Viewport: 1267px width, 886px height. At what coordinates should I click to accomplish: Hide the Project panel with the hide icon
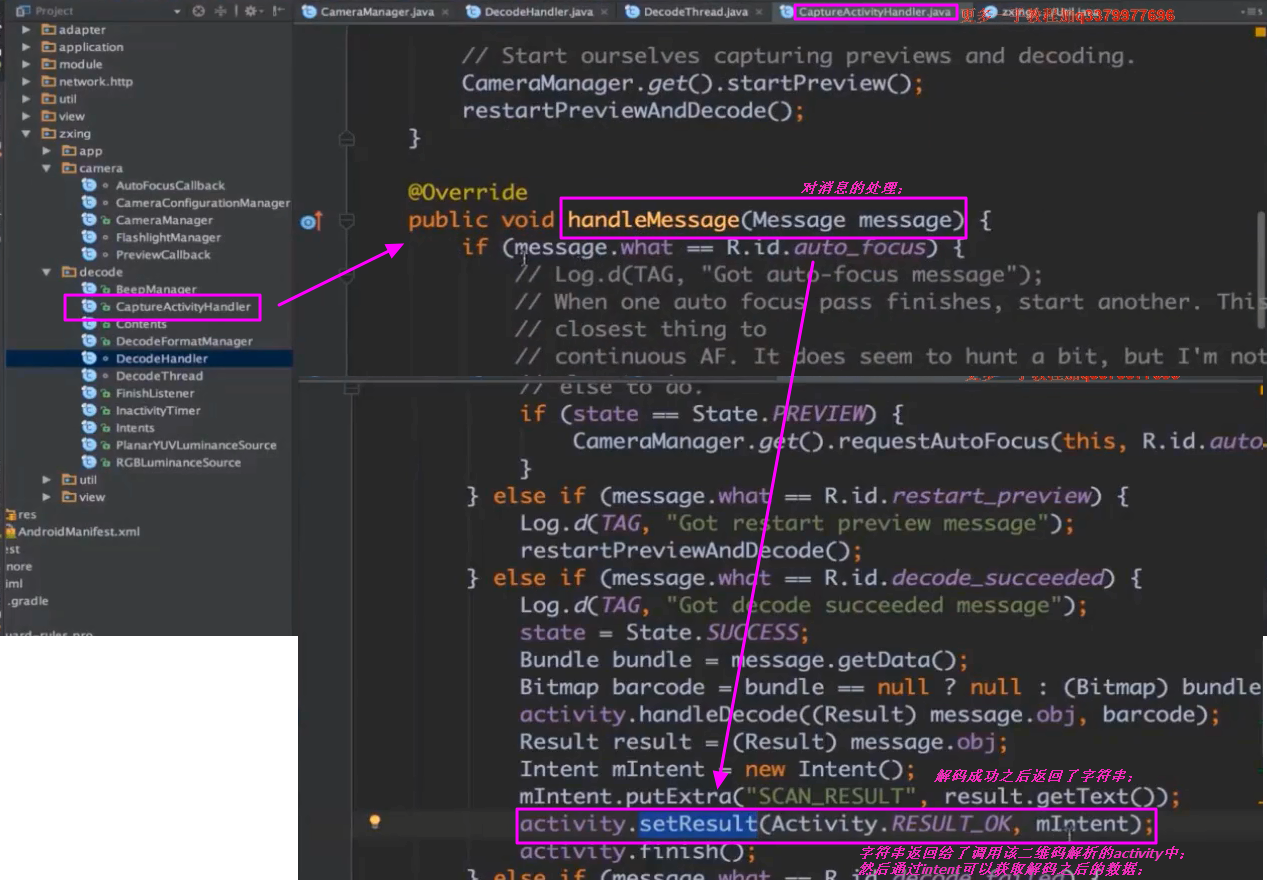coord(279,11)
